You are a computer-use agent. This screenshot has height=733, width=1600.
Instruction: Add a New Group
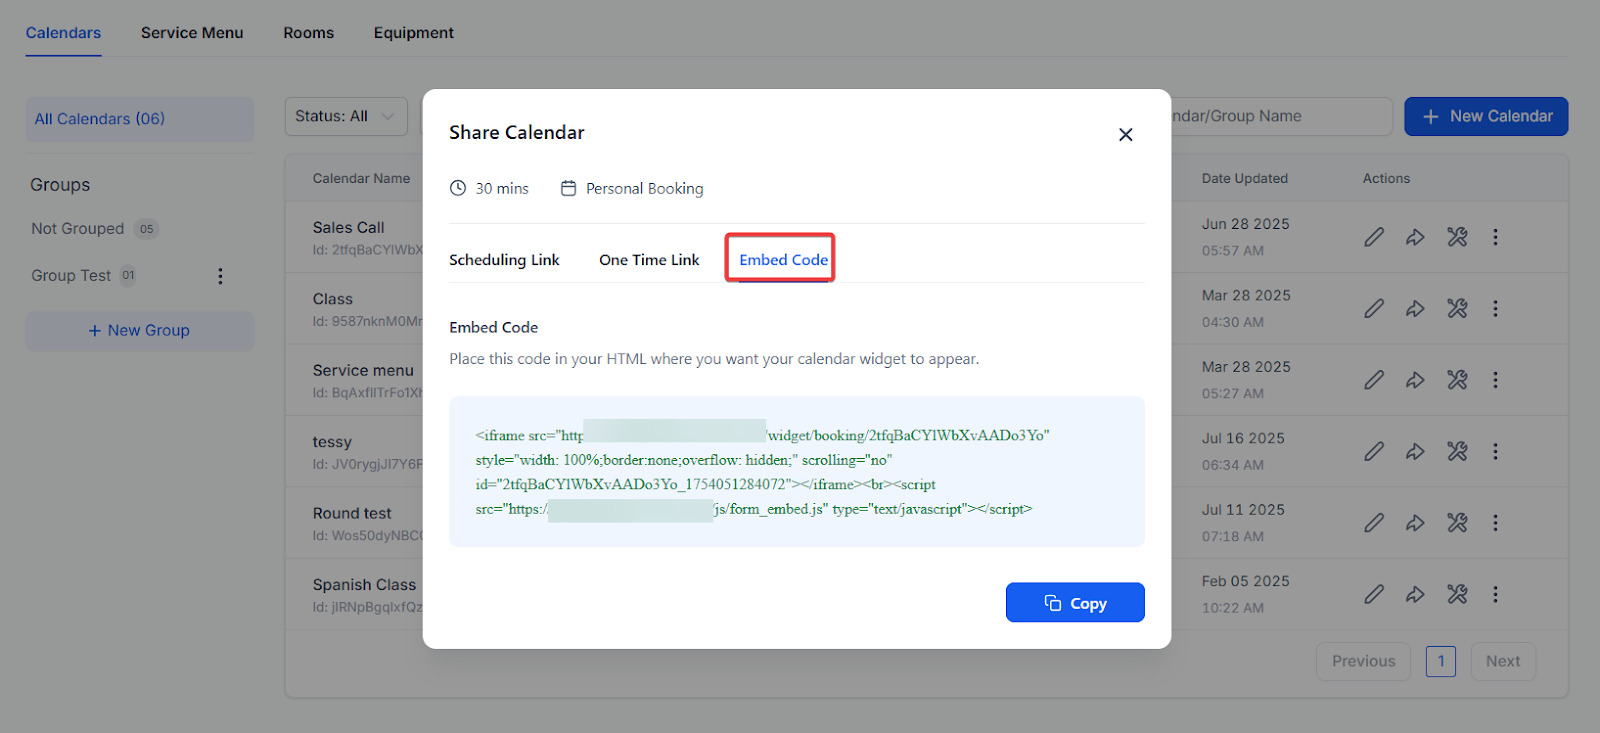(x=139, y=331)
